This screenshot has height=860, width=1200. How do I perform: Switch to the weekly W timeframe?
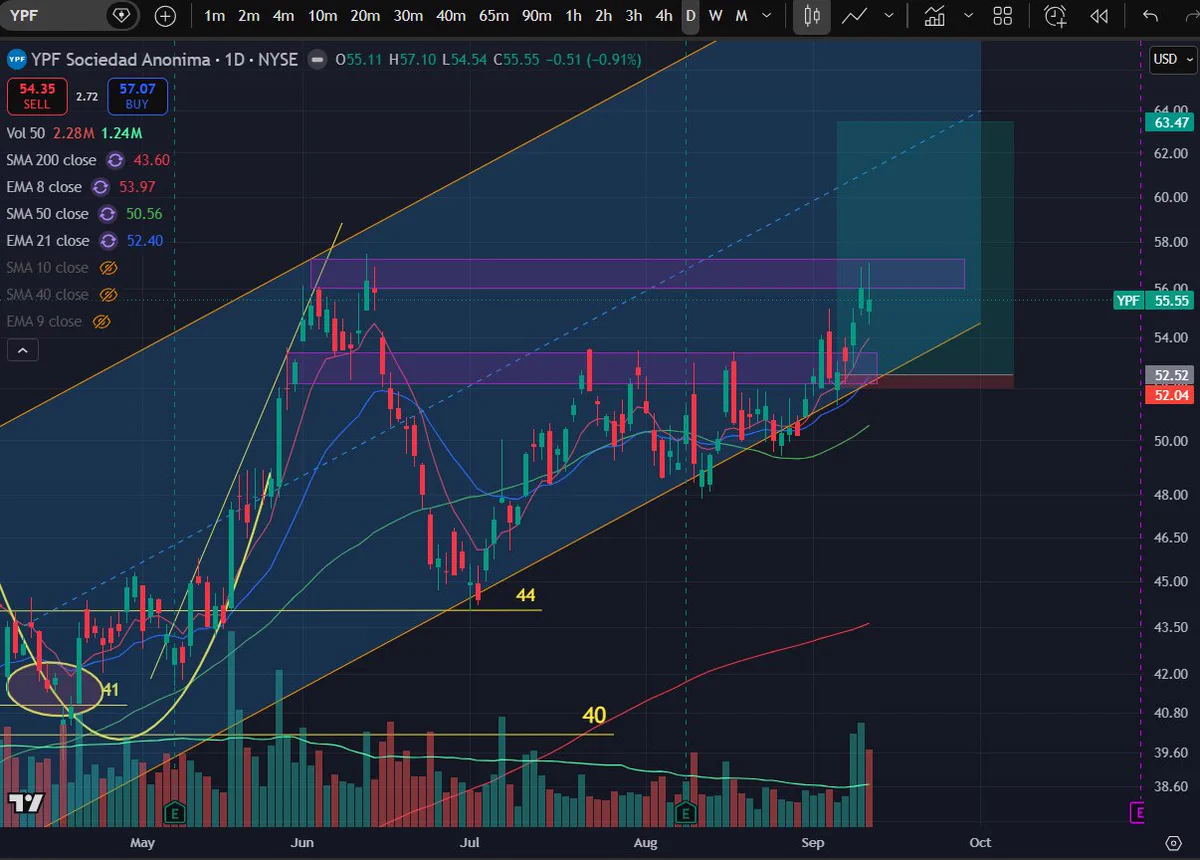715,16
